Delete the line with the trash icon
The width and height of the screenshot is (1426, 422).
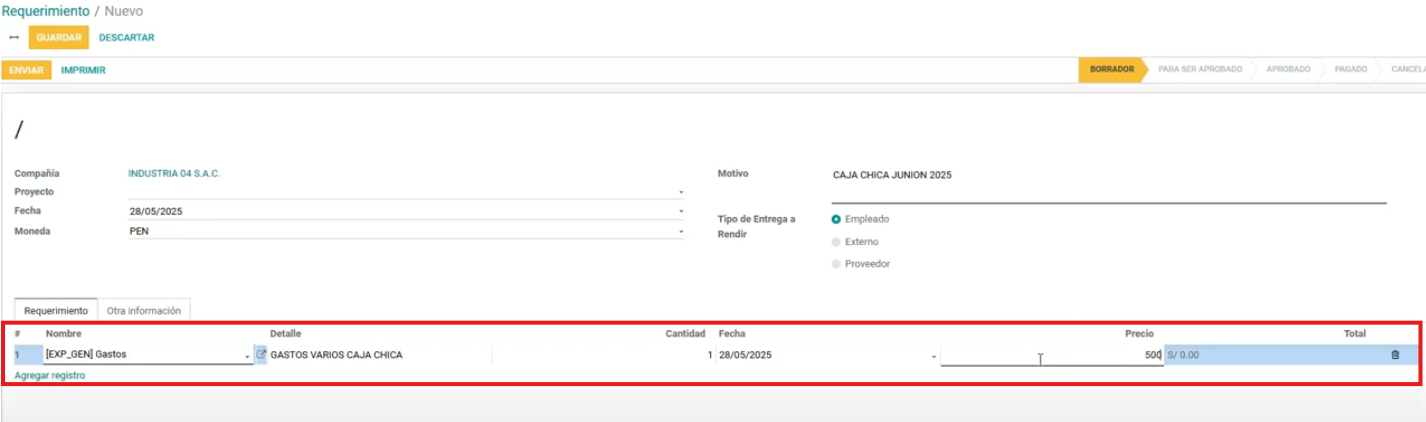pos(1395,355)
